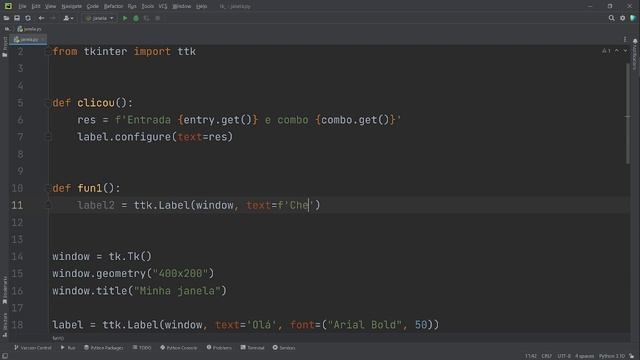Image resolution: width=640 pixels, height=360 pixels.
Task: Click the Python 3.10 interpreter status
Action: [x=612, y=356]
